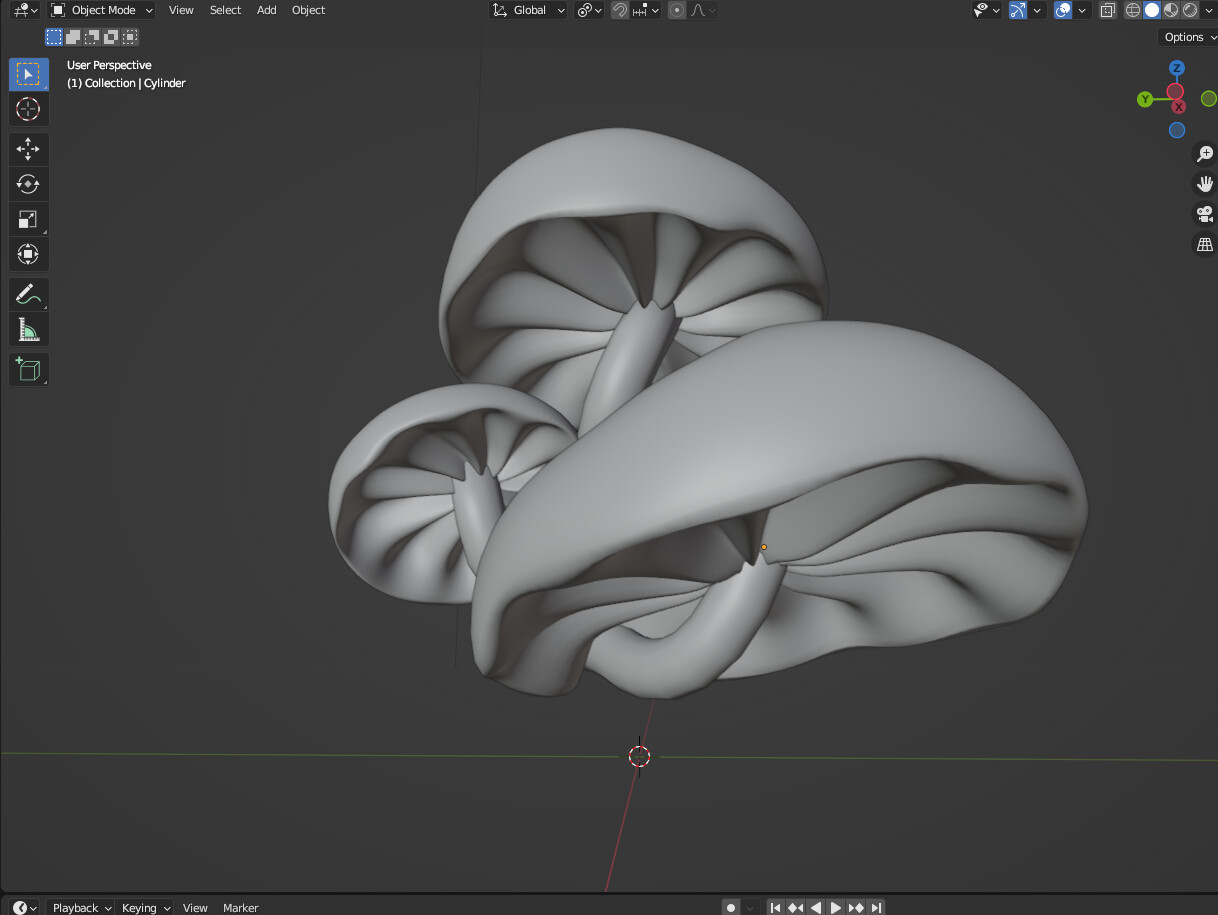Open the Object Mode dropdown

tap(100, 10)
